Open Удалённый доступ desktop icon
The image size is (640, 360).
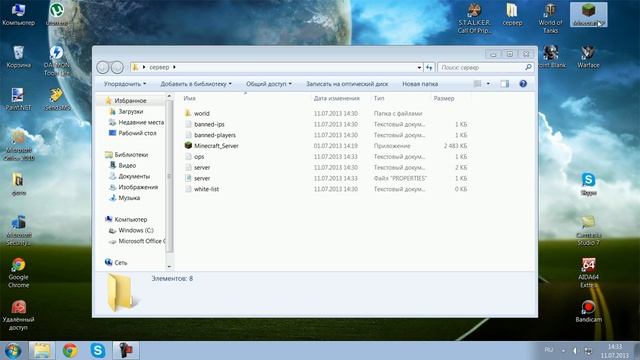click(18, 315)
